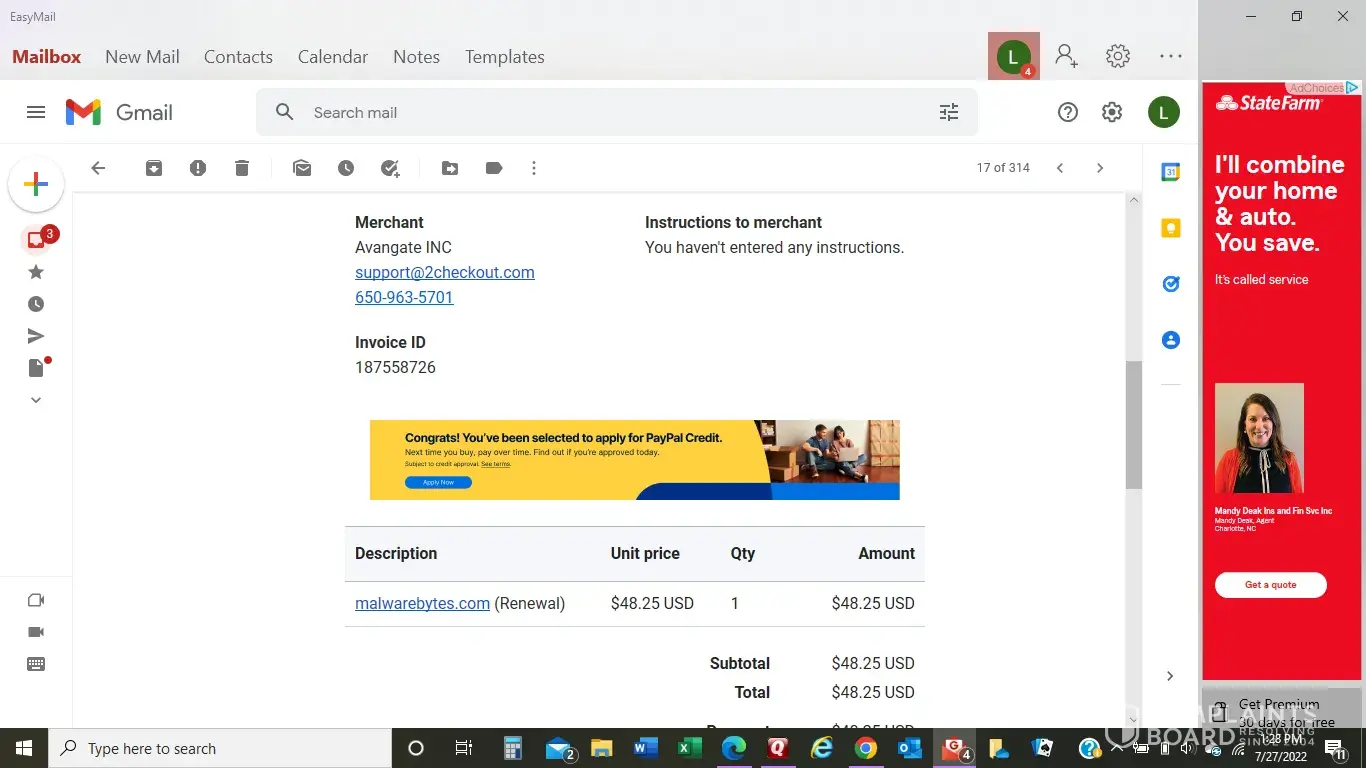This screenshot has width=1366, height=768.
Task: Open the support@2checkout.com link
Action: [445, 272]
